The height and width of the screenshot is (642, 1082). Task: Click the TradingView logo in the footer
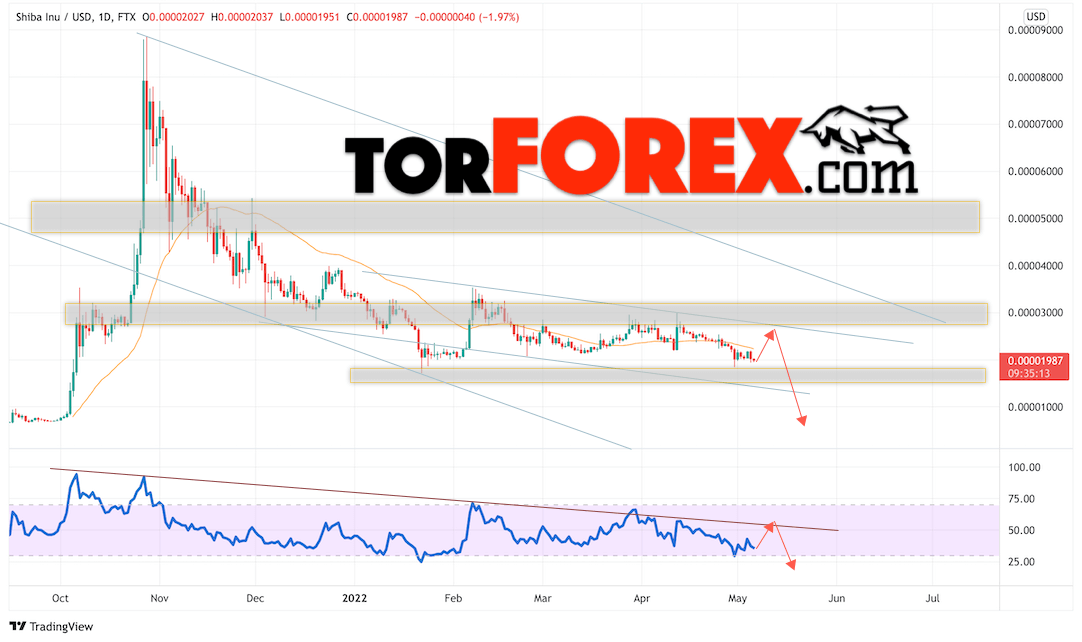(52, 627)
